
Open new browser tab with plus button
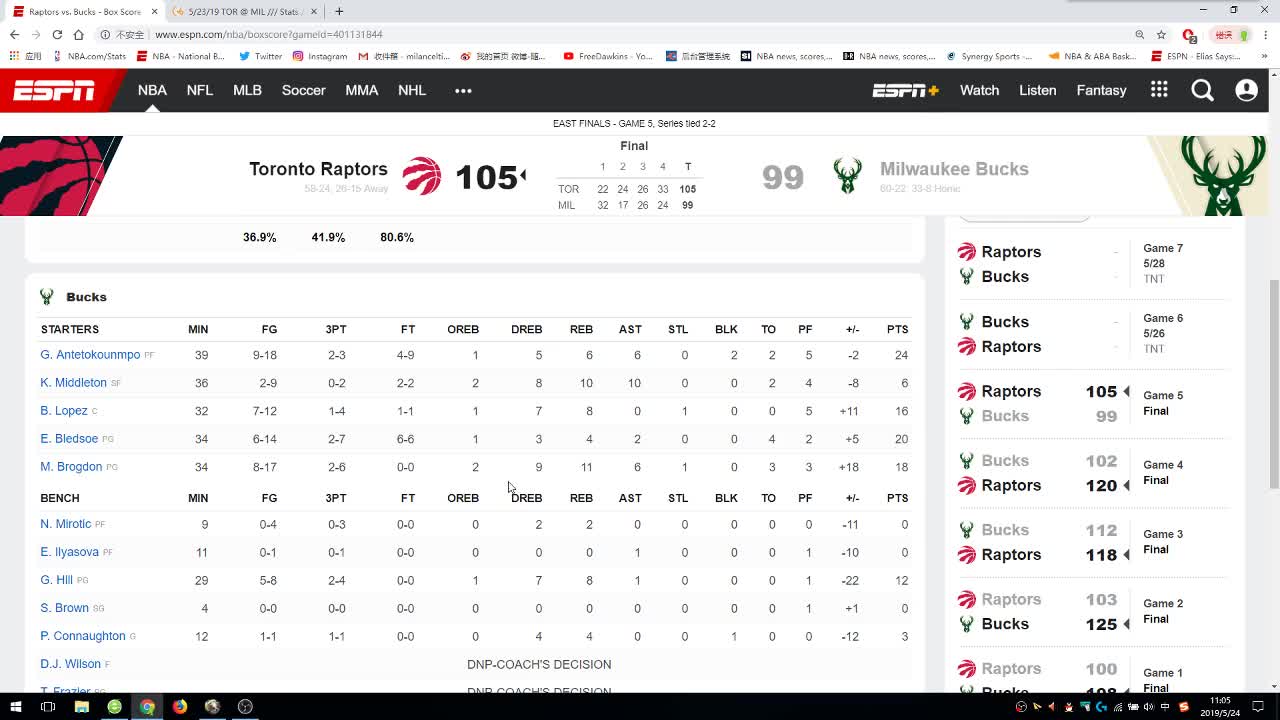click(x=339, y=11)
